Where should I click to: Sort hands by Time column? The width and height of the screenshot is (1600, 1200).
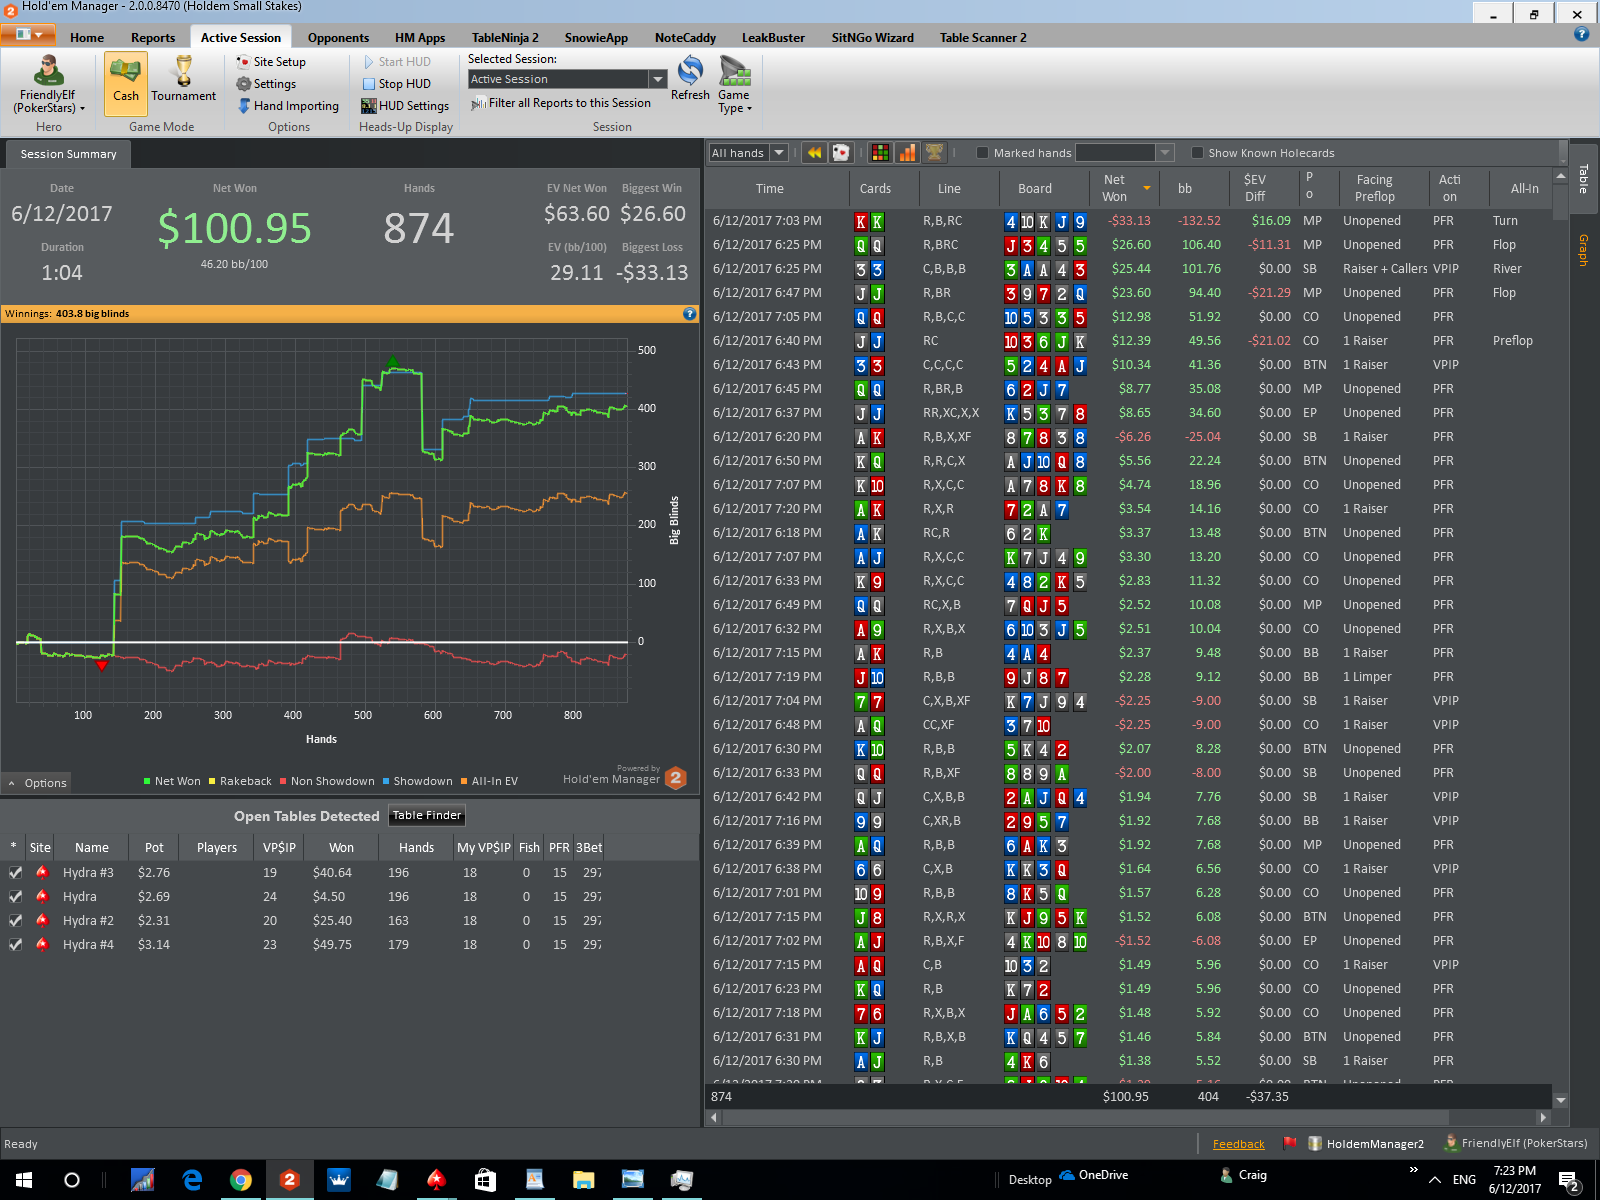[770, 188]
